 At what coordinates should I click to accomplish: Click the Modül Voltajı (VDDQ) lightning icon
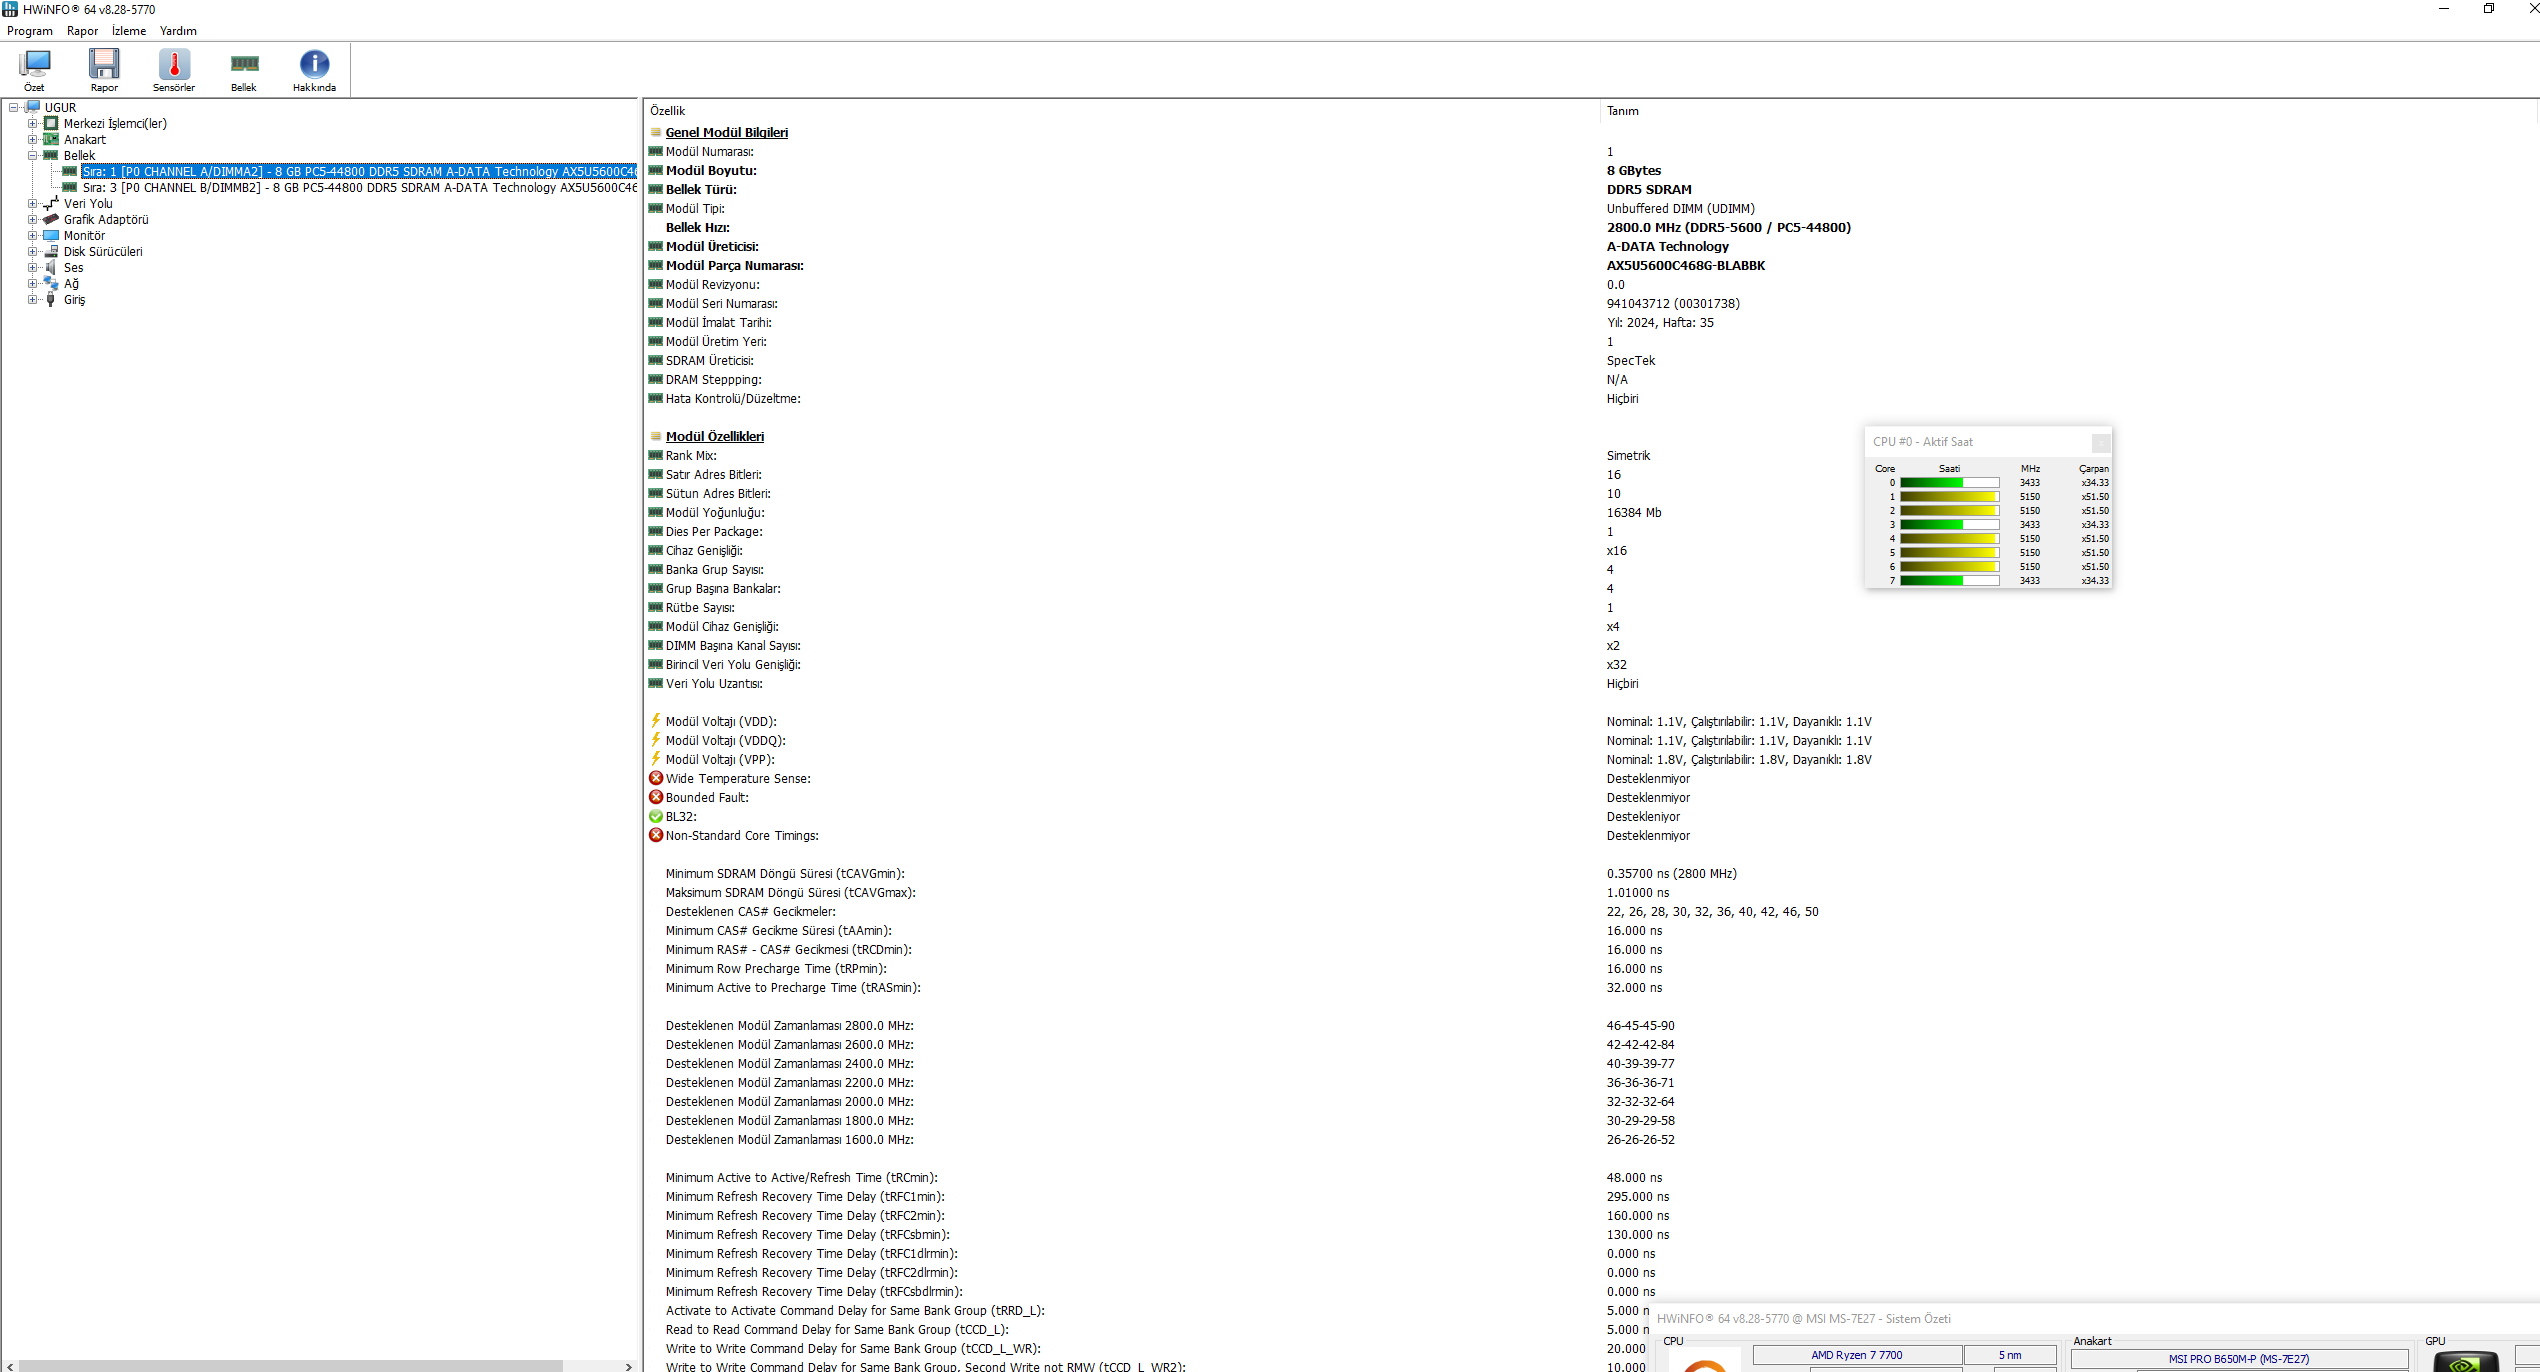click(x=656, y=740)
